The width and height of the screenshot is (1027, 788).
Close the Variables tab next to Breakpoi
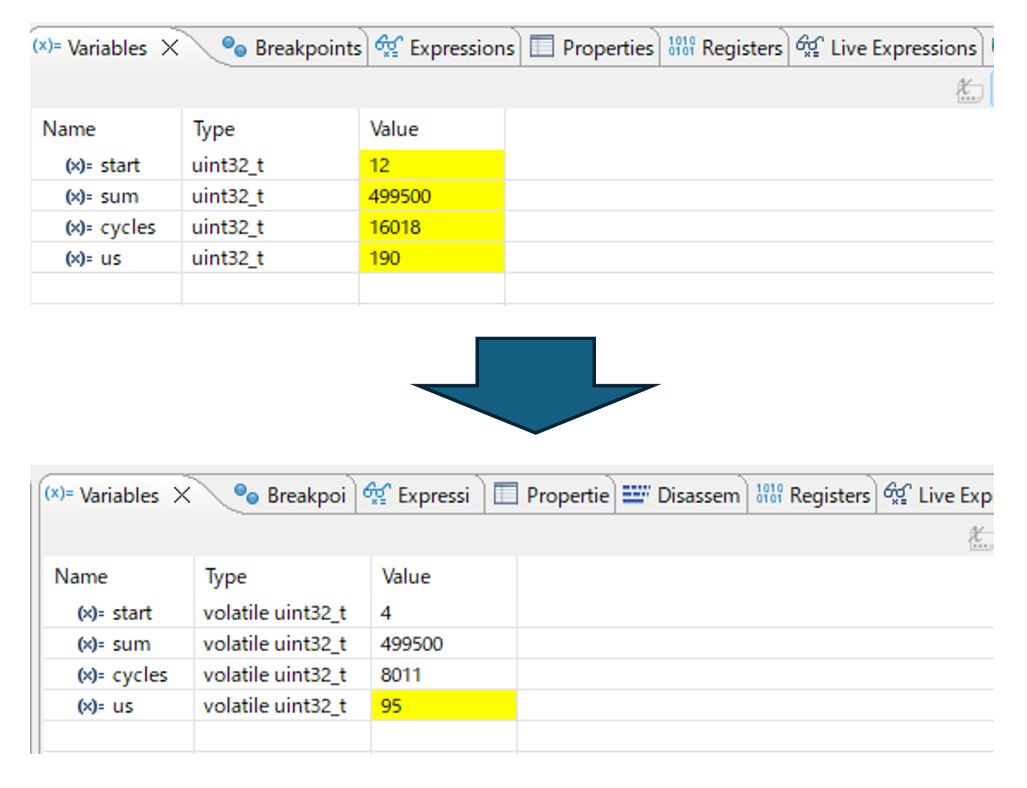click(x=182, y=495)
